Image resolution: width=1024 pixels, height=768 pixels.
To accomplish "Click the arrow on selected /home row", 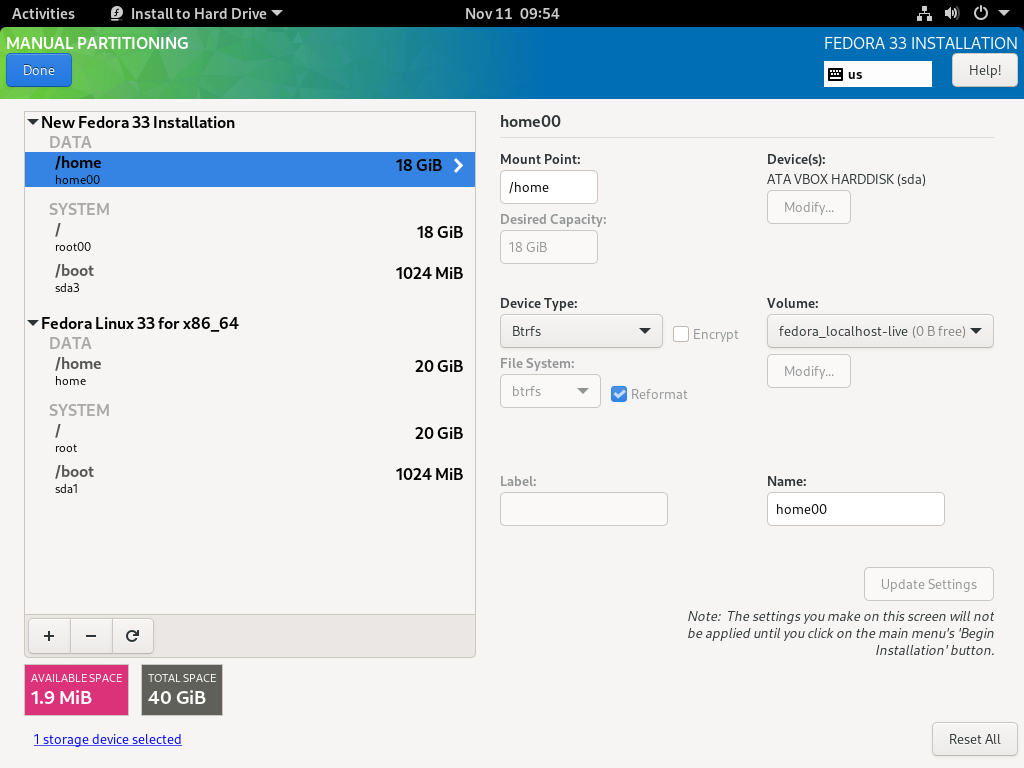I will pos(458,165).
